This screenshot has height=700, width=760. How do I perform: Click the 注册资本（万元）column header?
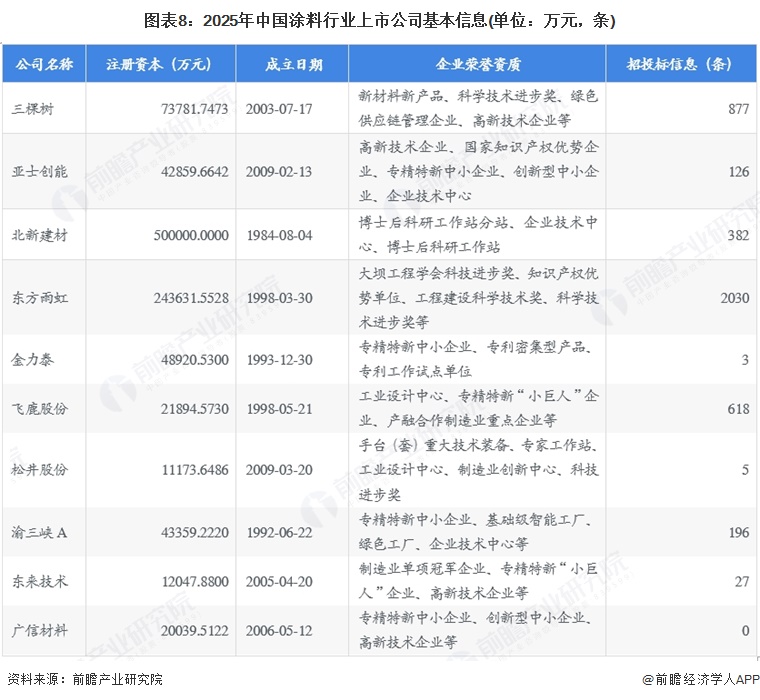(x=159, y=64)
